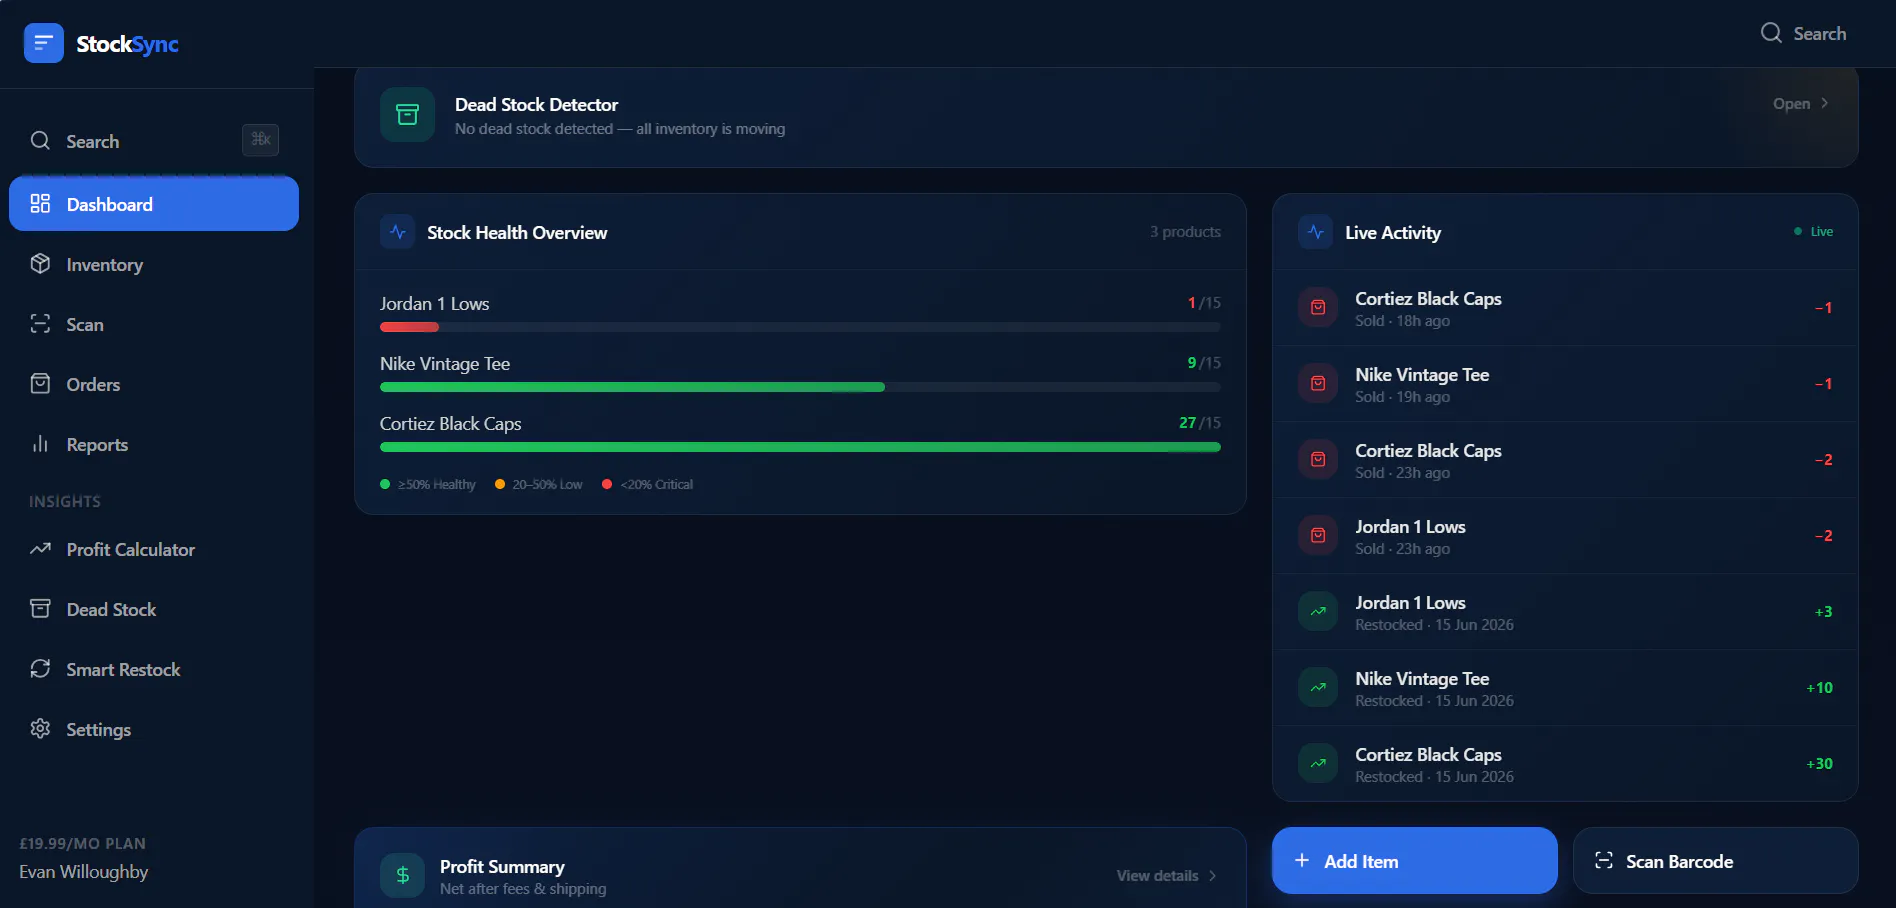Image resolution: width=1896 pixels, height=908 pixels.
Task: Click the orange Low legend dot
Action: pyautogui.click(x=500, y=484)
